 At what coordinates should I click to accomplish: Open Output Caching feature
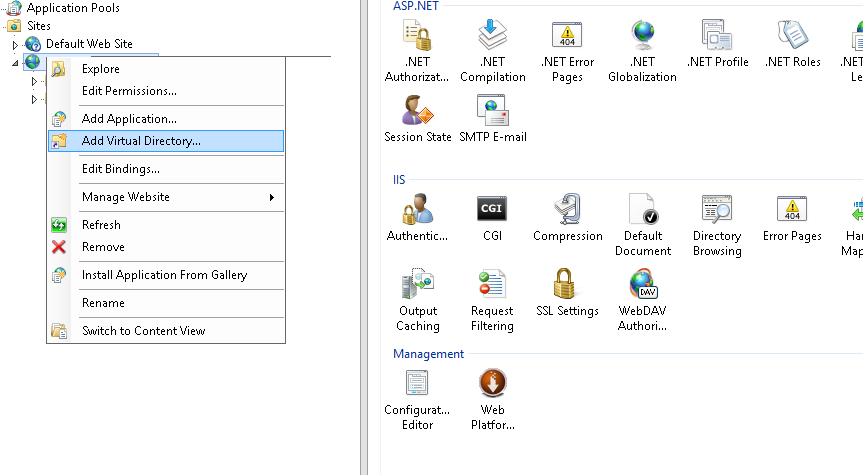tap(418, 300)
